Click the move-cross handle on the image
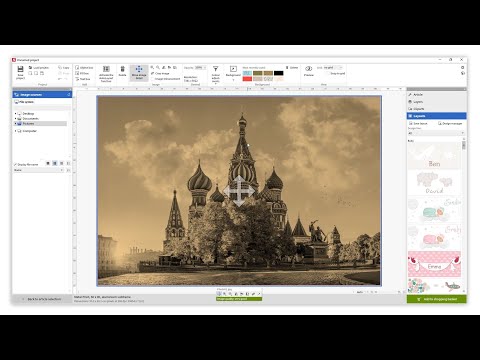The height and width of the screenshot is (360, 480). (239, 192)
